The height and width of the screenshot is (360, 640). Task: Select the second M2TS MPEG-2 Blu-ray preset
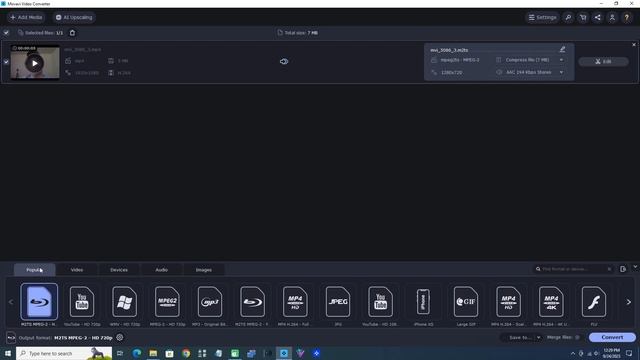click(253, 302)
